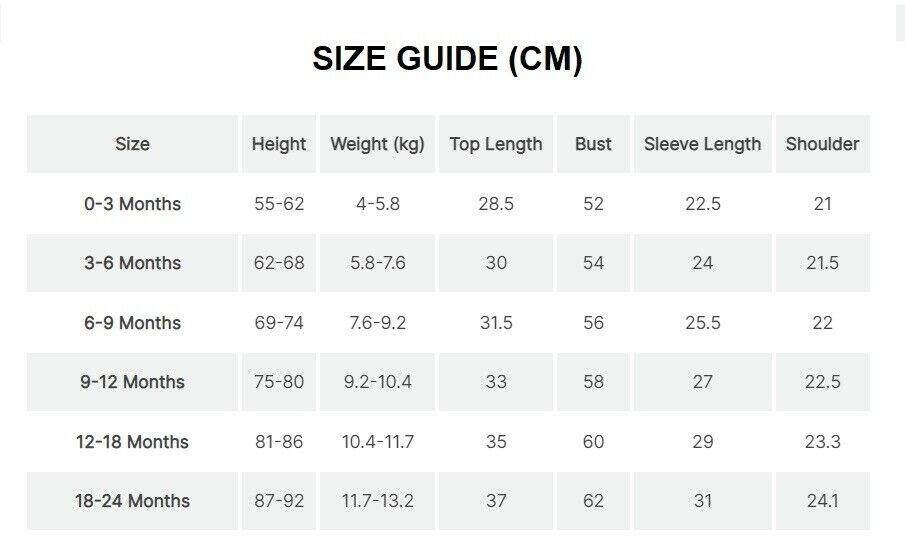
Task: Click the Sleeve Length column header
Action: [702, 144]
